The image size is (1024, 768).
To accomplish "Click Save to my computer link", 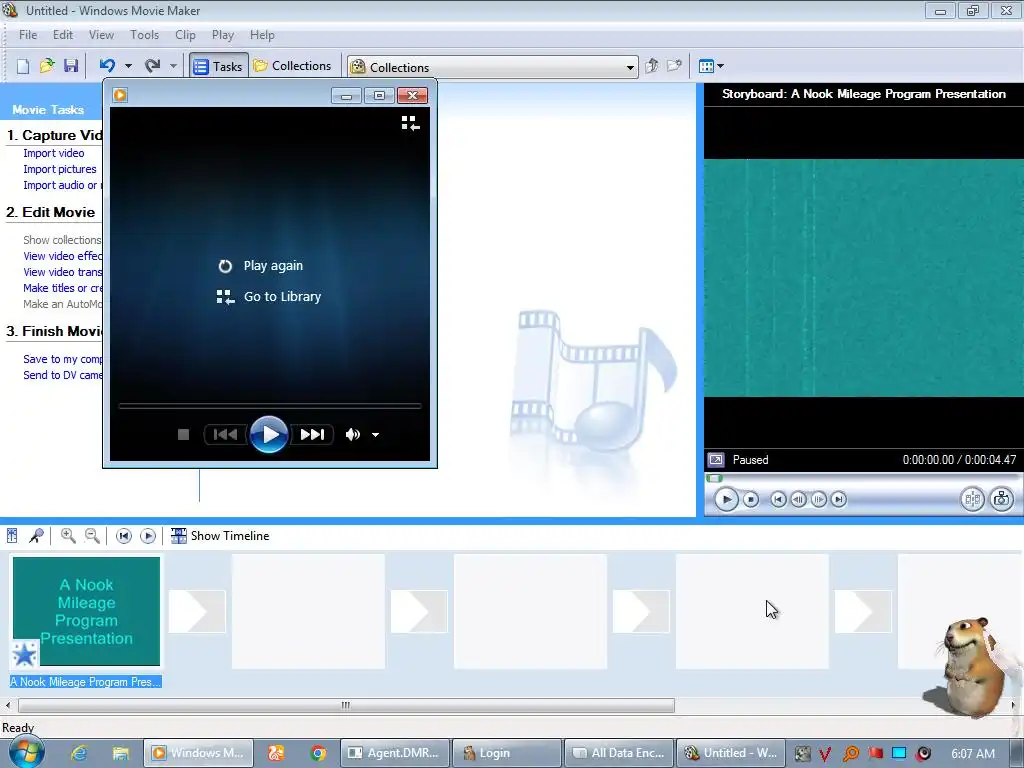I will (x=63, y=359).
